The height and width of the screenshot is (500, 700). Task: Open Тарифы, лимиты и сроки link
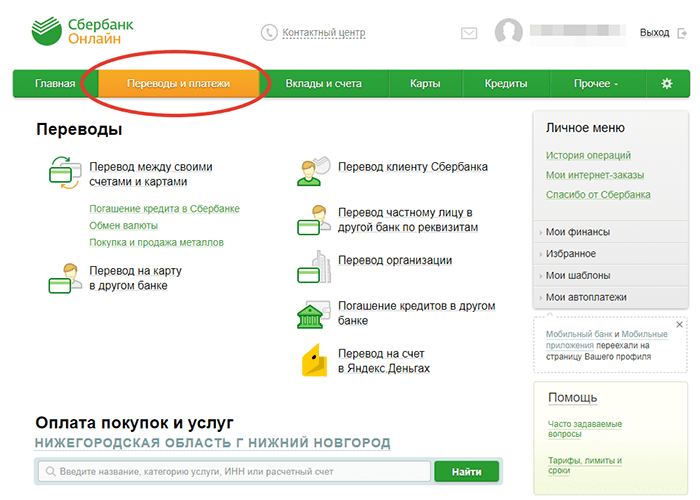pyautogui.click(x=584, y=465)
